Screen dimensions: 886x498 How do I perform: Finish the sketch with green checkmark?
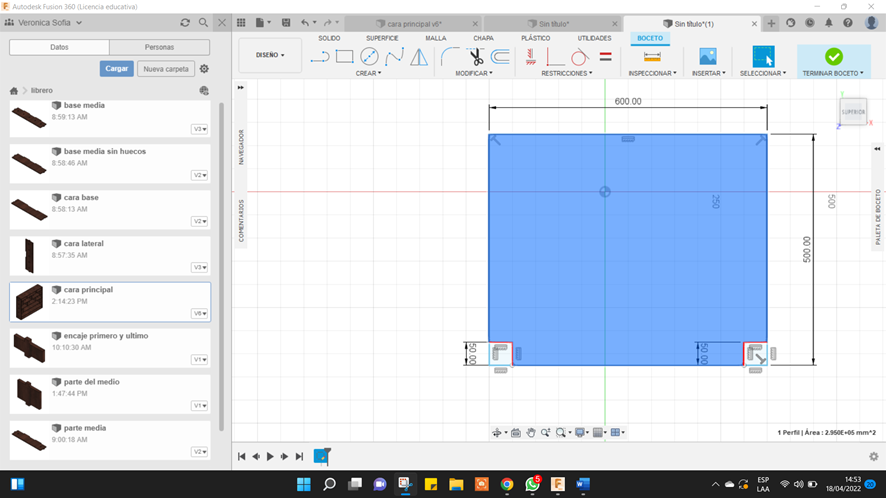pos(833,57)
